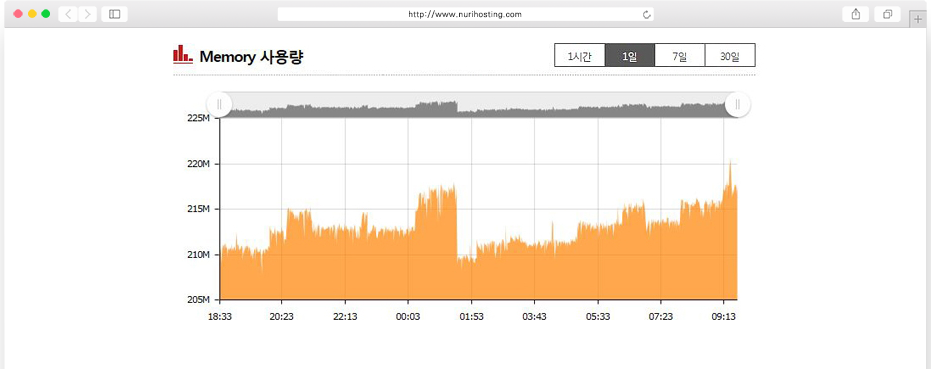This screenshot has width=931, height=369.
Task: Close the window with the red button
Action: tap(18, 14)
